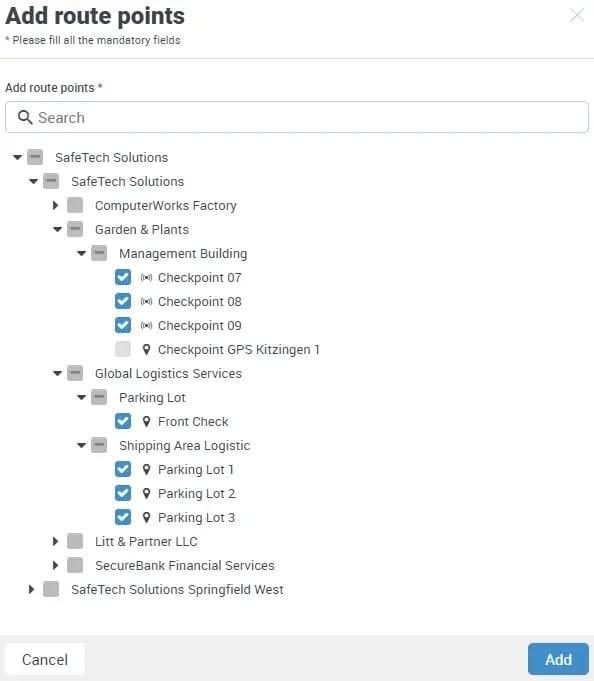Click the search magnifier icon
Viewport: 594px width, 681px height.
coord(25,117)
